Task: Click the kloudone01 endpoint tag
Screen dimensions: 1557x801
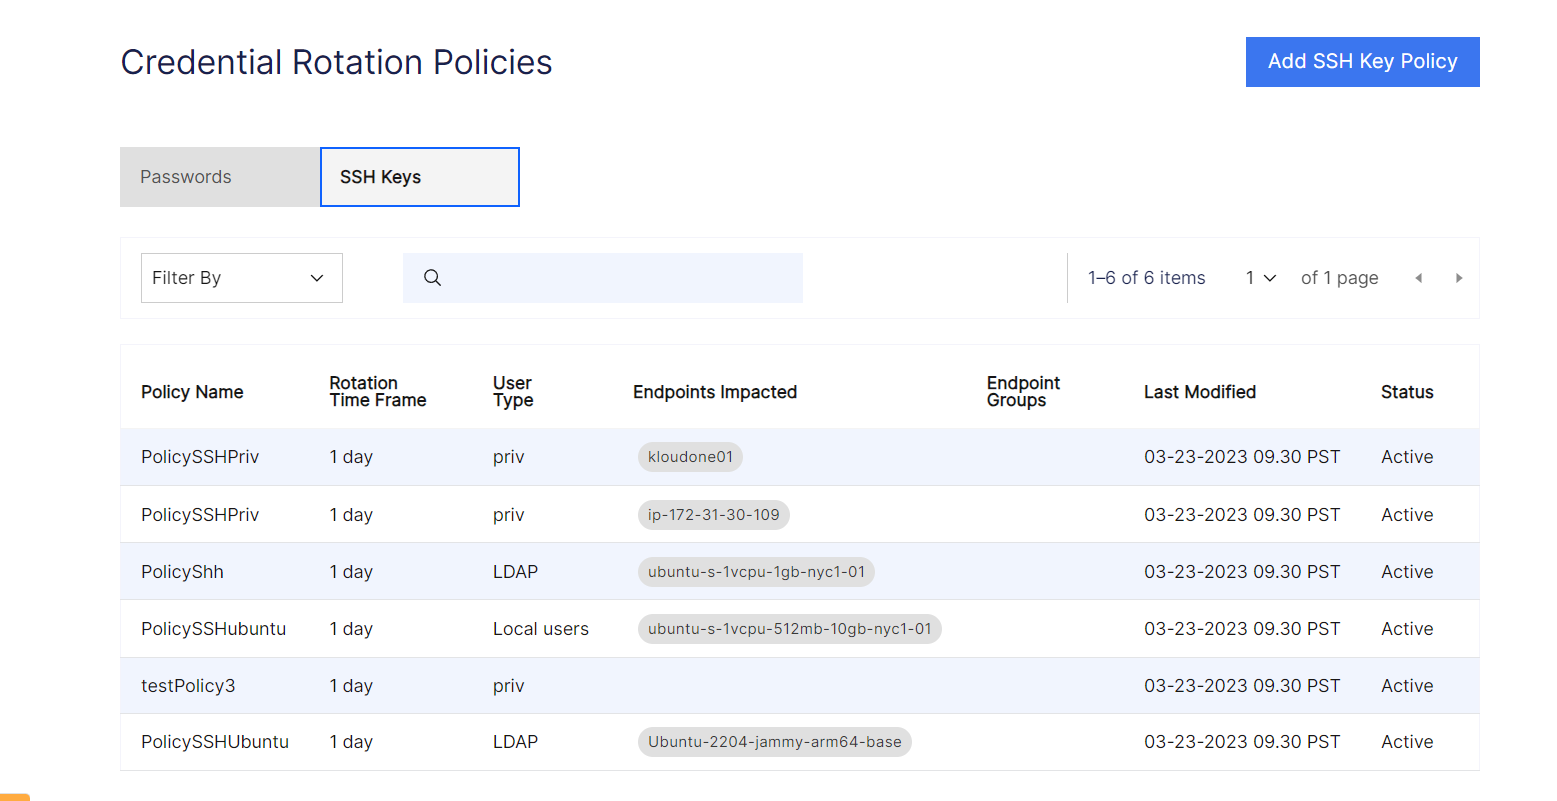Action: tap(690, 457)
